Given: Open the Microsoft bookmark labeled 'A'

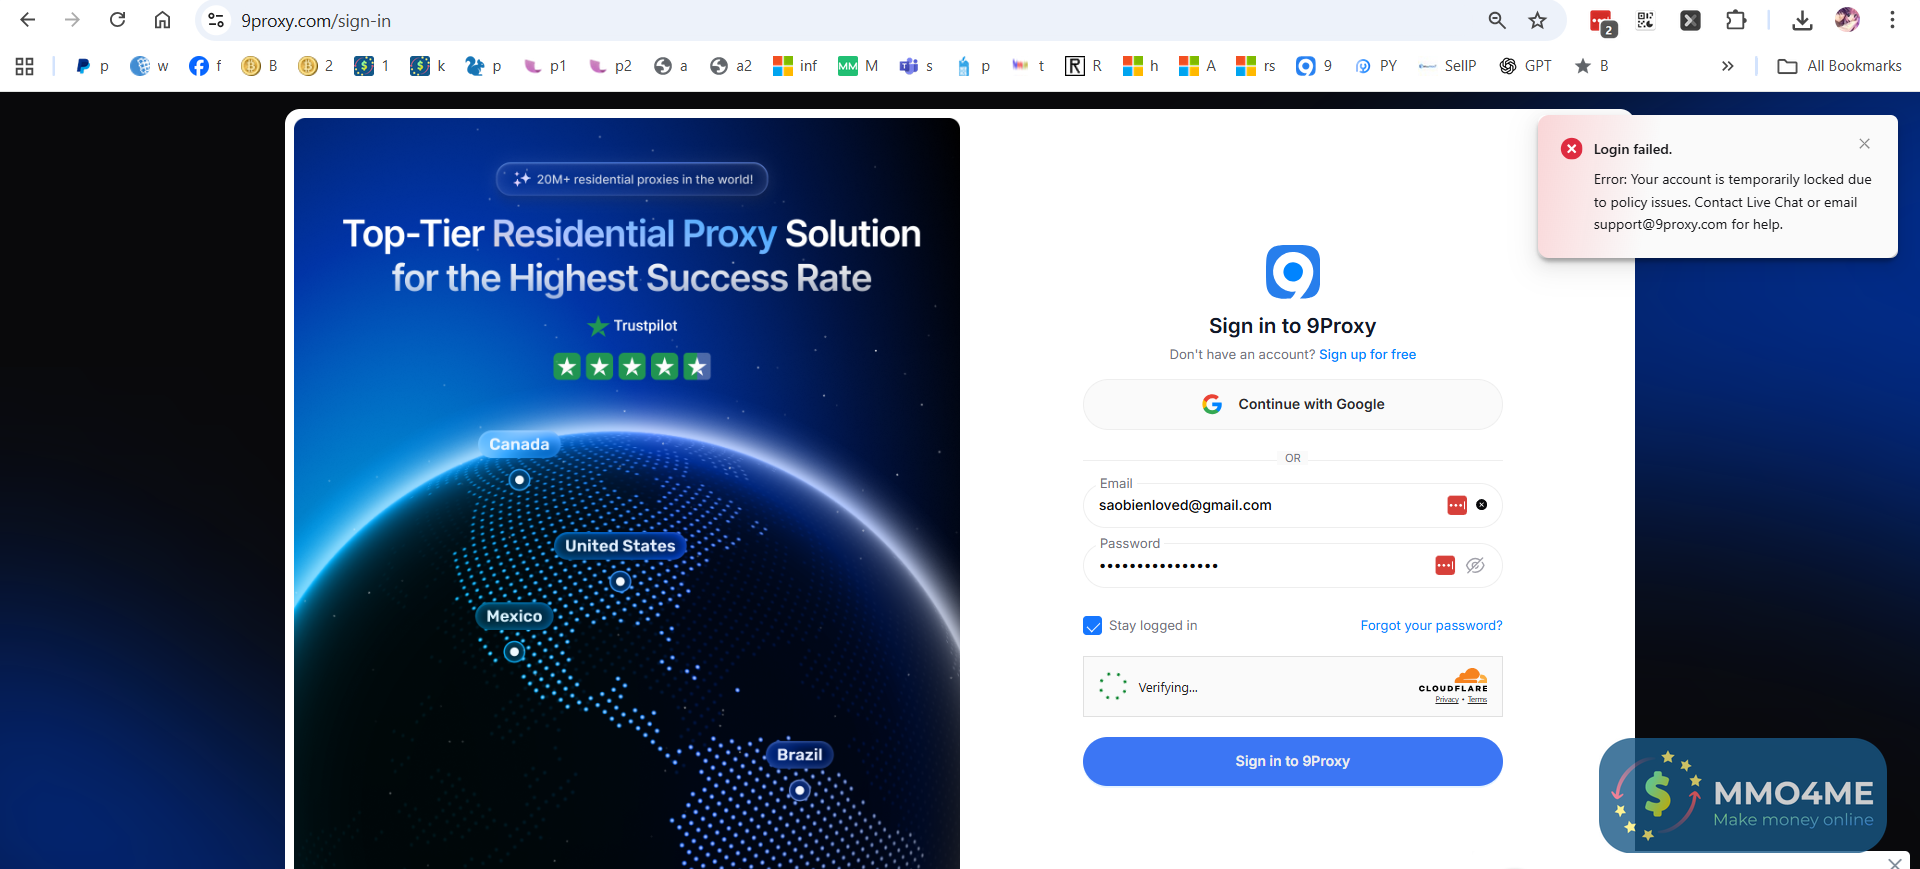Looking at the screenshot, I should [x=1198, y=66].
